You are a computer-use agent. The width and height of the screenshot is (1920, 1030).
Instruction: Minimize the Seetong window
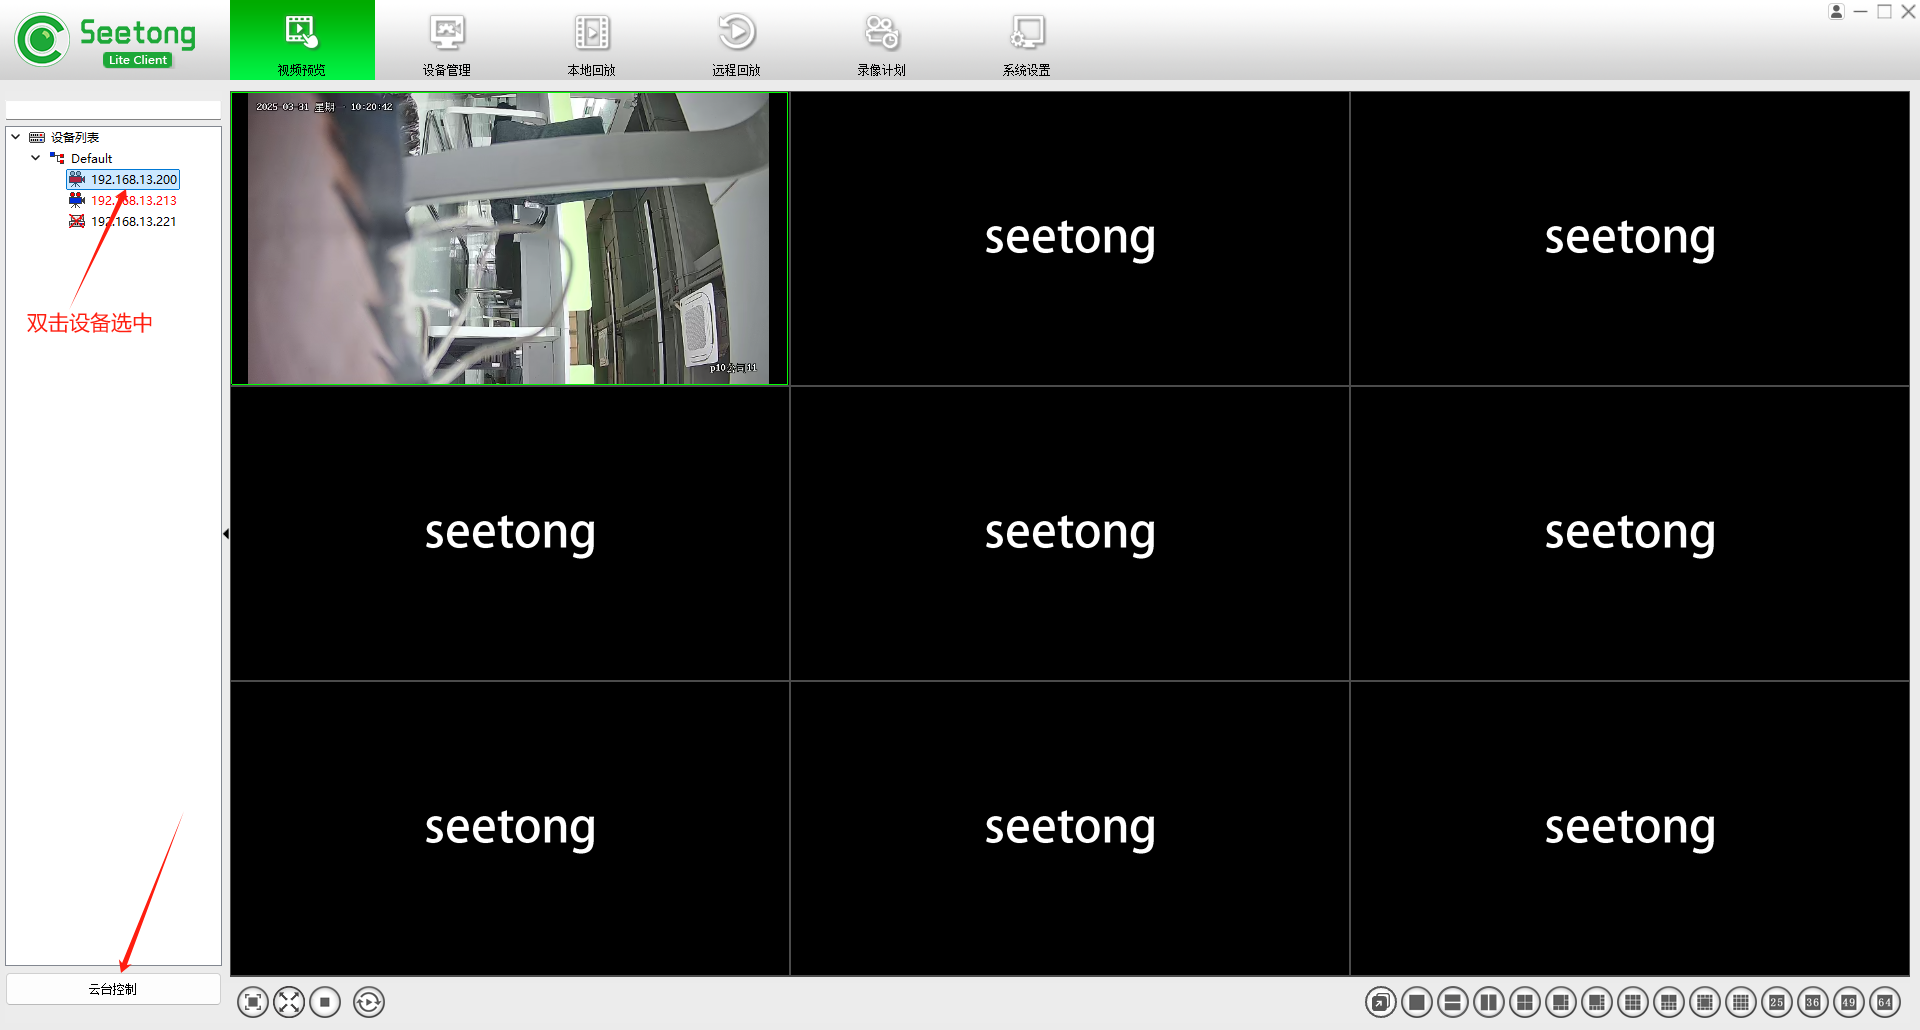click(x=1861, y=12)
